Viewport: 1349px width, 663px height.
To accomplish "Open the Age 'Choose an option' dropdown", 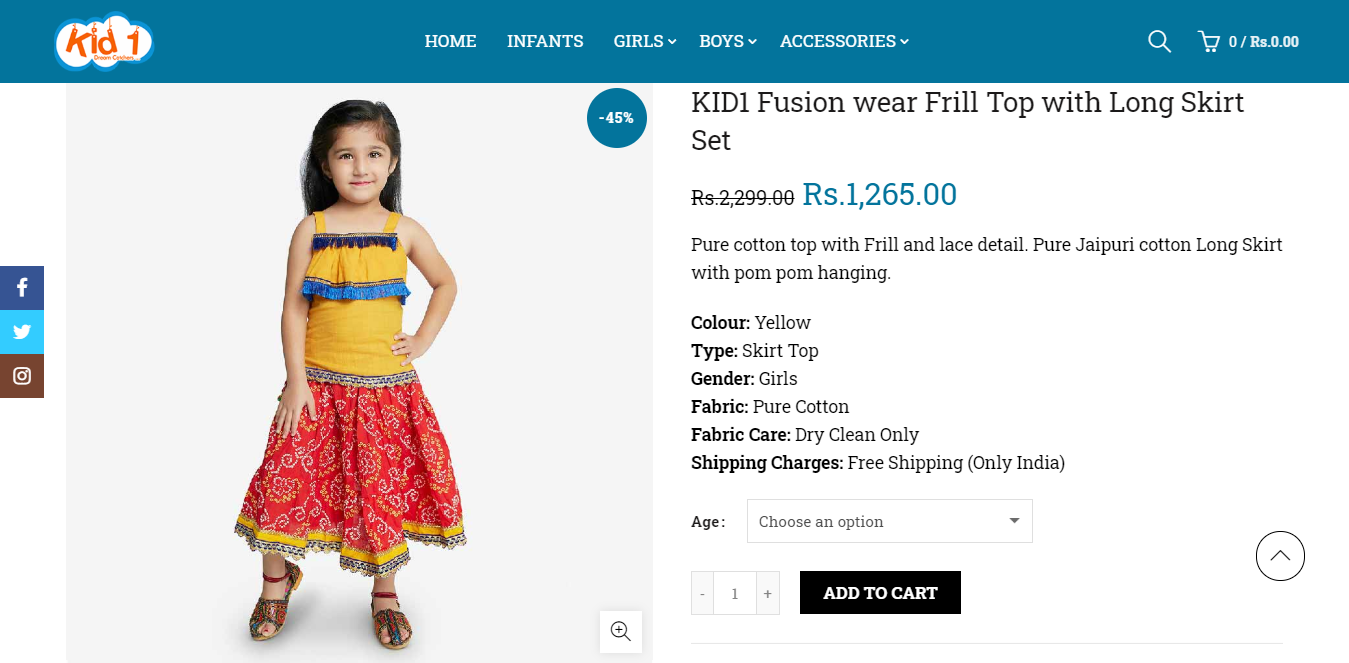I will coord(889,521).
